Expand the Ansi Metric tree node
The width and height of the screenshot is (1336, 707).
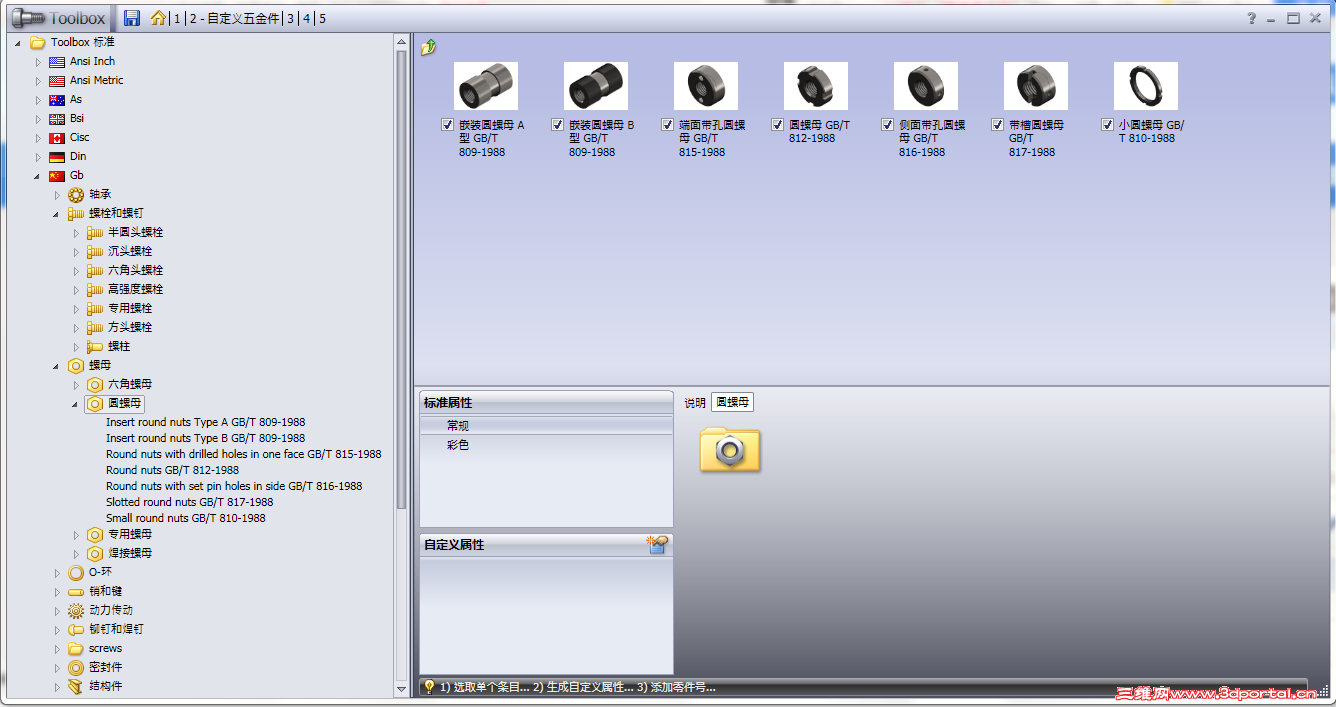[38, 81]
